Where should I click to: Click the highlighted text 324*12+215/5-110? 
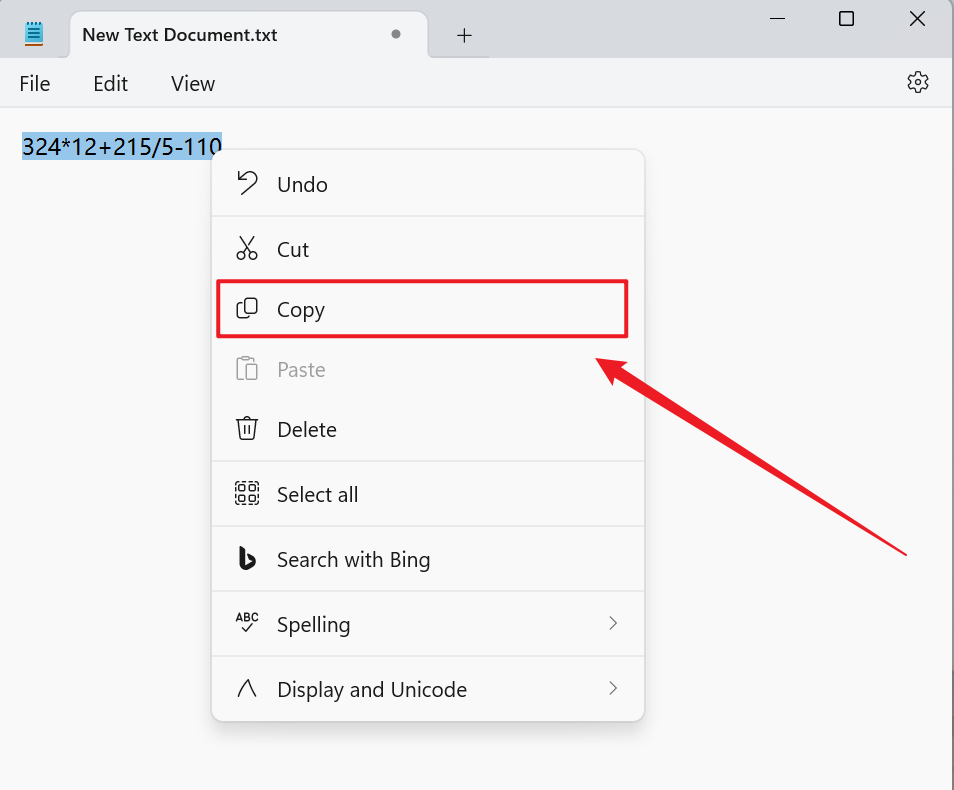click(120, 147)
